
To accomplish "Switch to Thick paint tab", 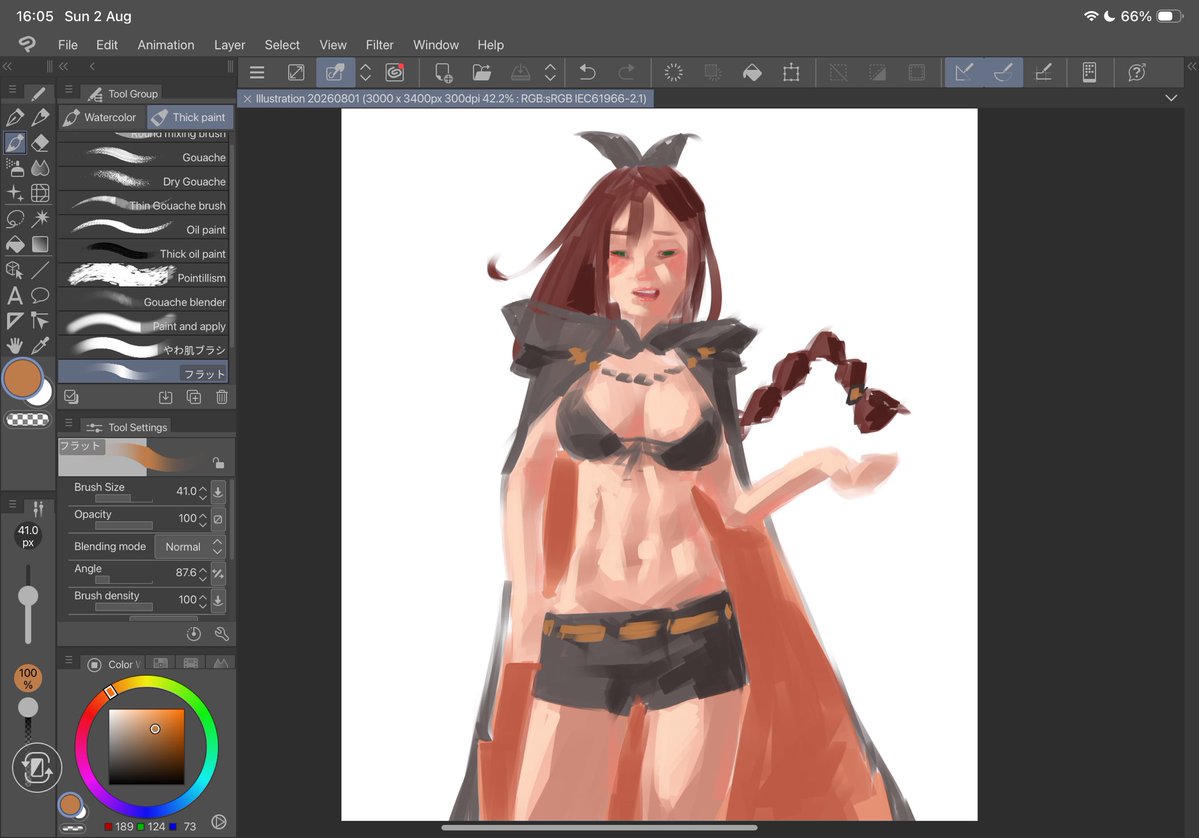I will (x=190, y=117).
